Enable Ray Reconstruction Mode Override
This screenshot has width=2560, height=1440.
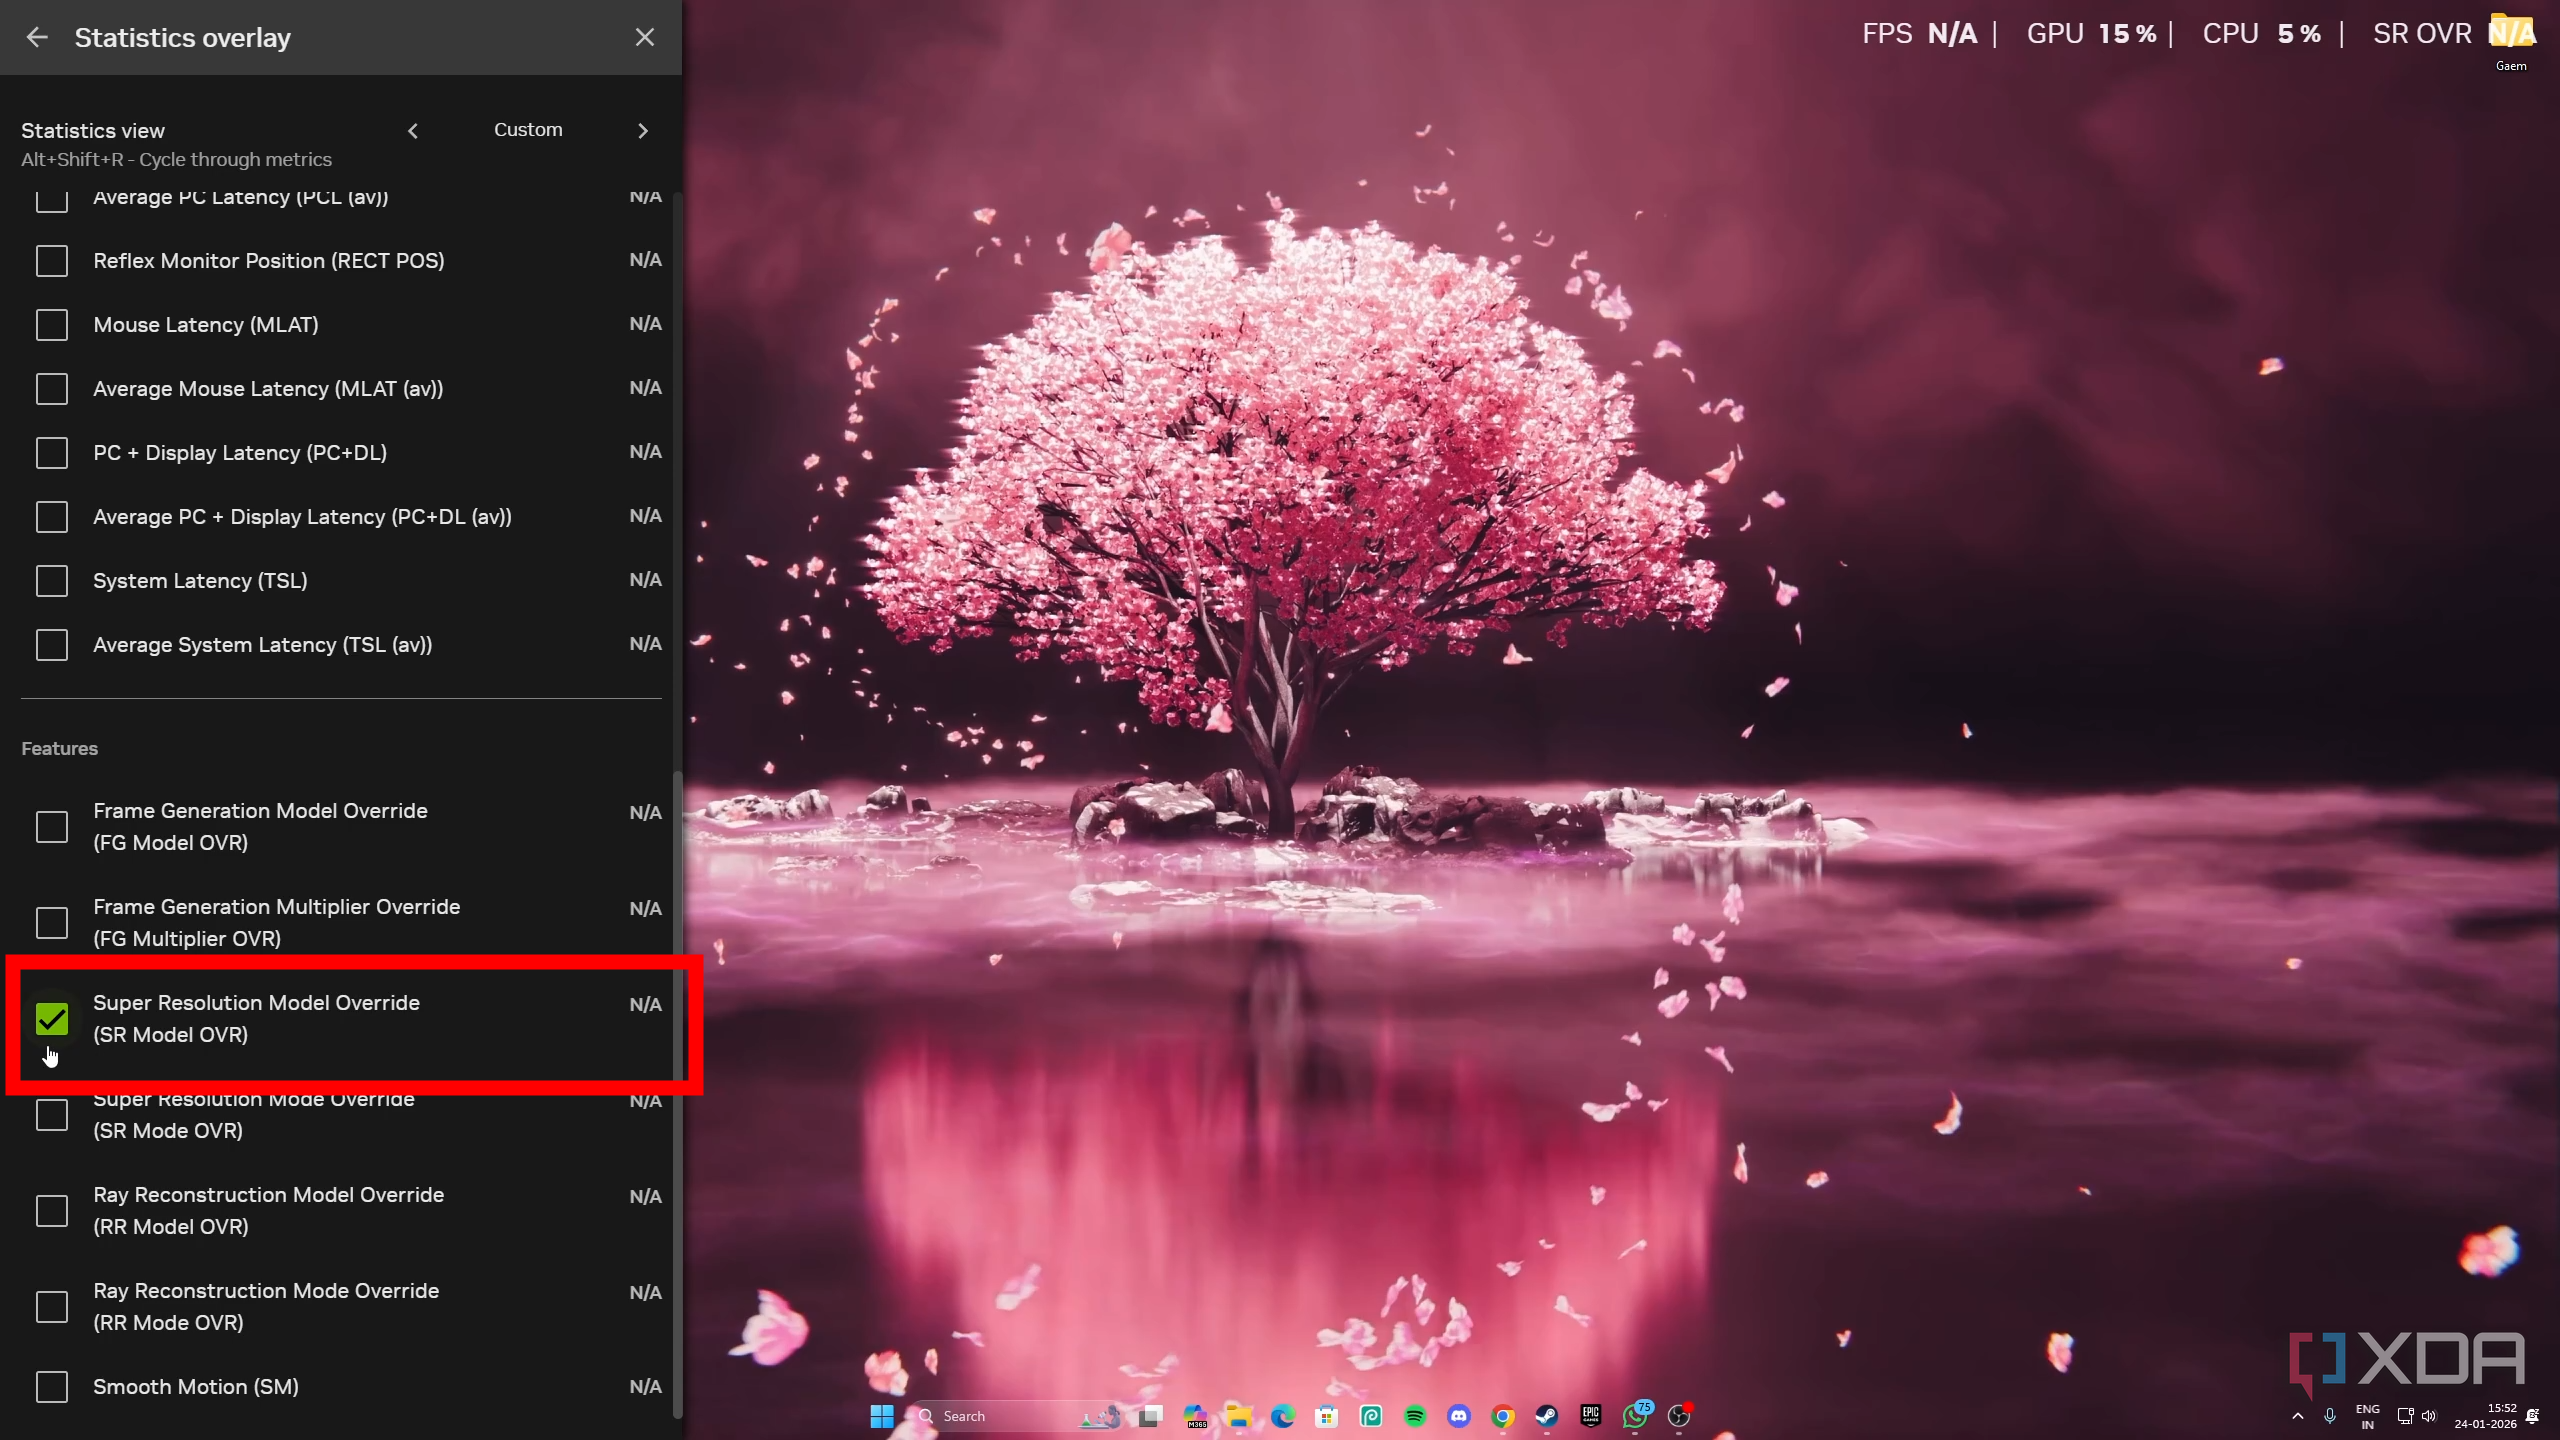(x=52, y=1307)
